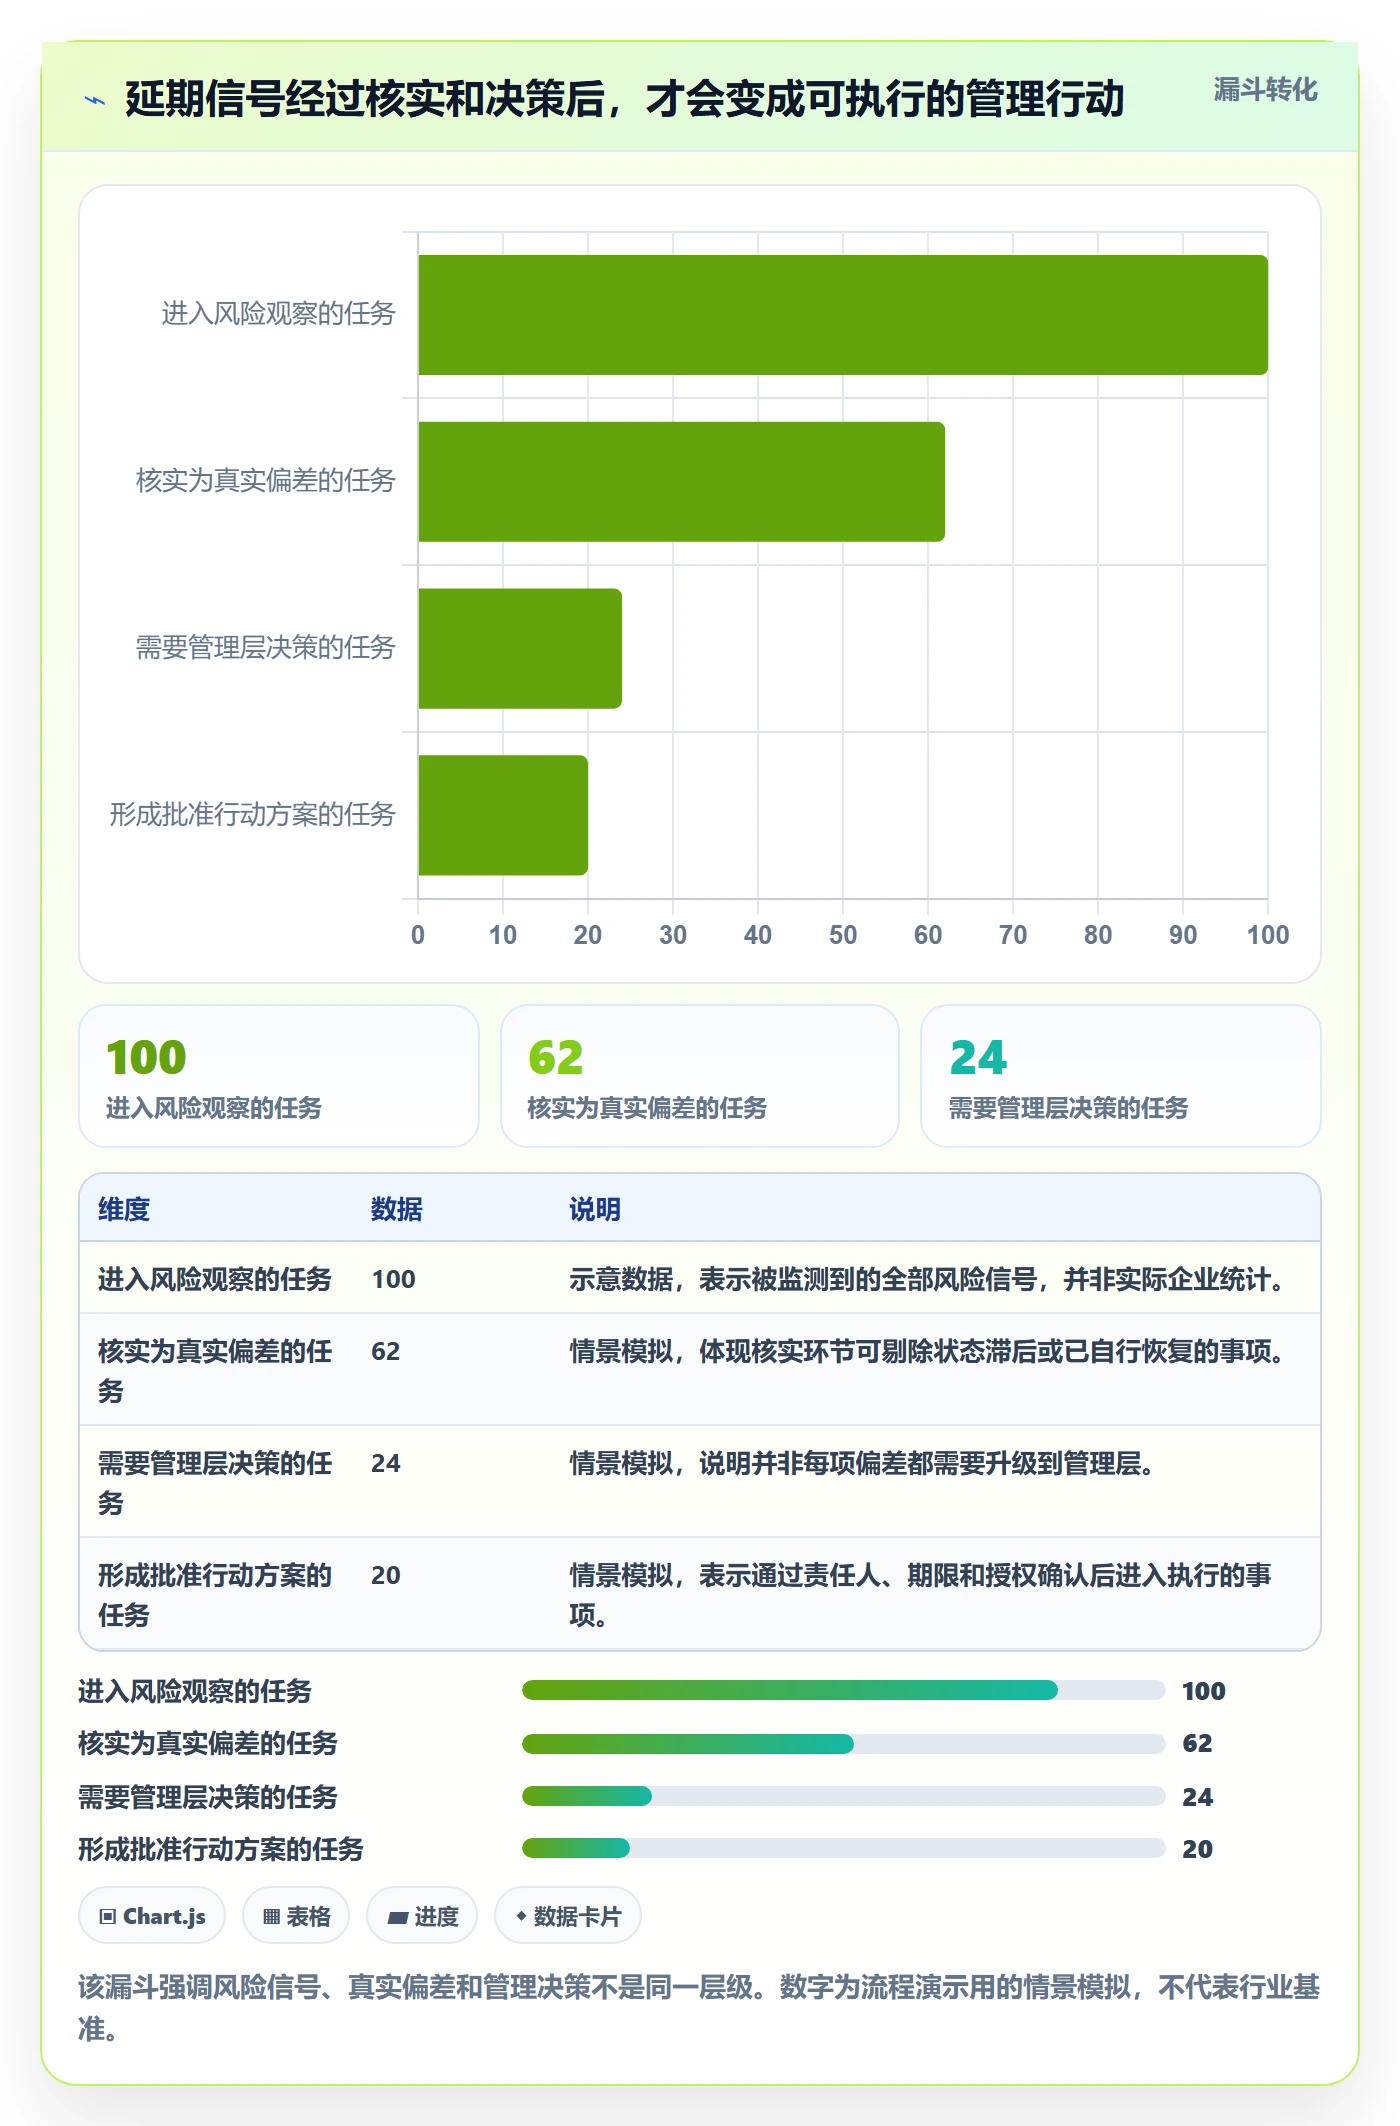Click the chart axis label 形成批准行动方案的任务
The width and height of the screenshot is (1400, 2126).
[253, 815]
